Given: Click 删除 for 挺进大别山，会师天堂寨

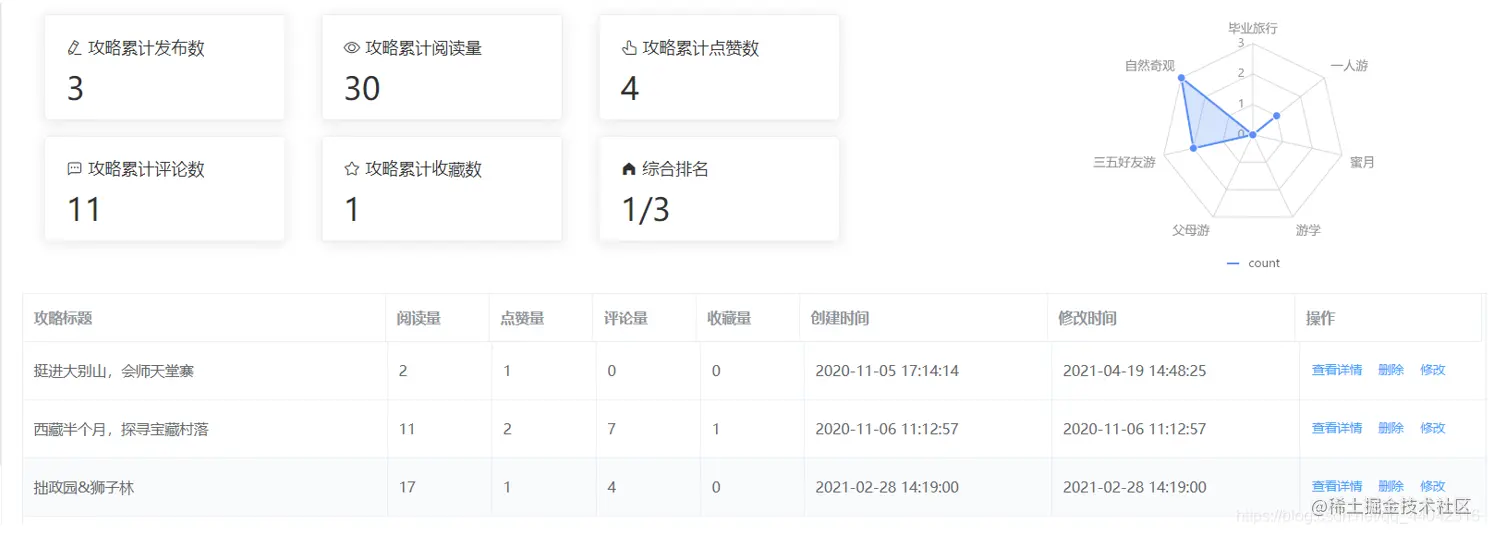Looking at the screenshot, I should (x=1390, y=370).
